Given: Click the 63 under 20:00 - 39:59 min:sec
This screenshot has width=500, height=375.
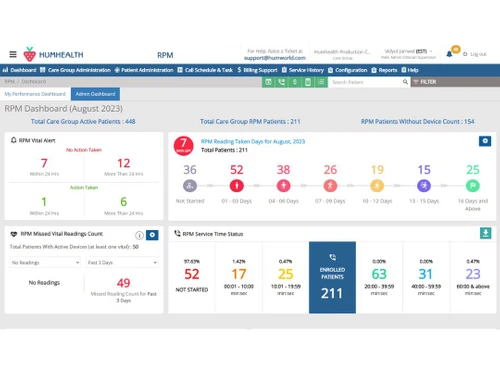Looking at the screenshot, I should 379,274.
